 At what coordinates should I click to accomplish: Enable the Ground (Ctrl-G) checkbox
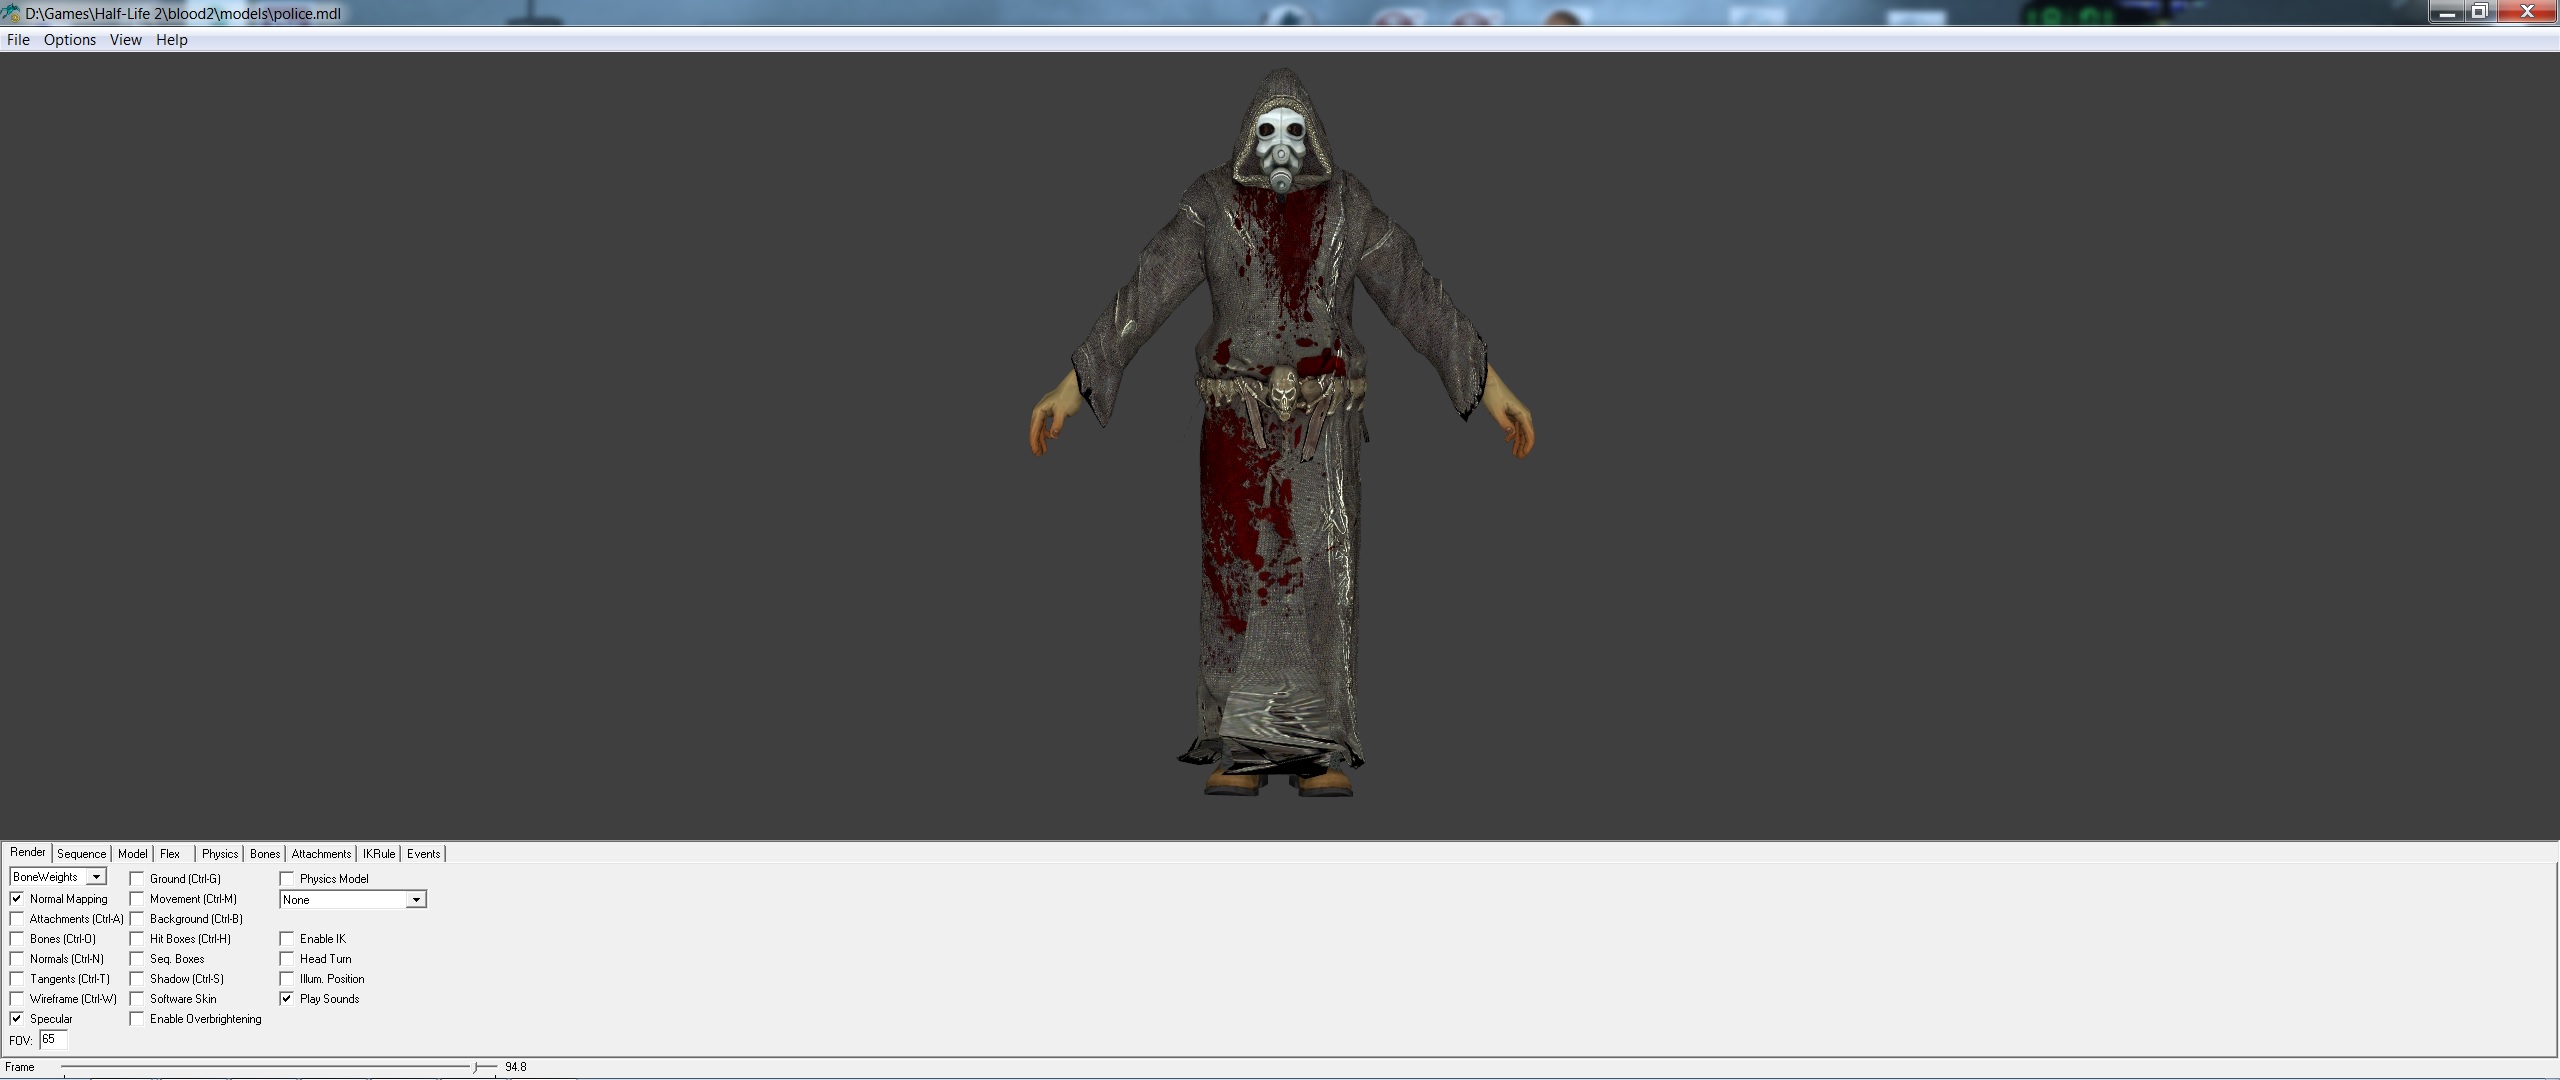[x=137, y=878]
